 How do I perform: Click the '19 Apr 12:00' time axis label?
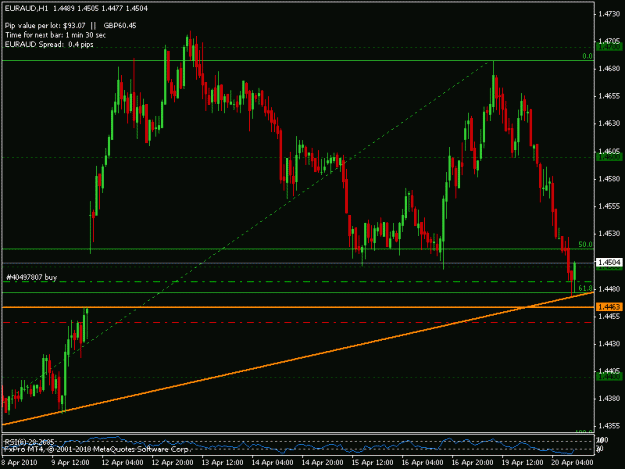[x=522, y=462]
